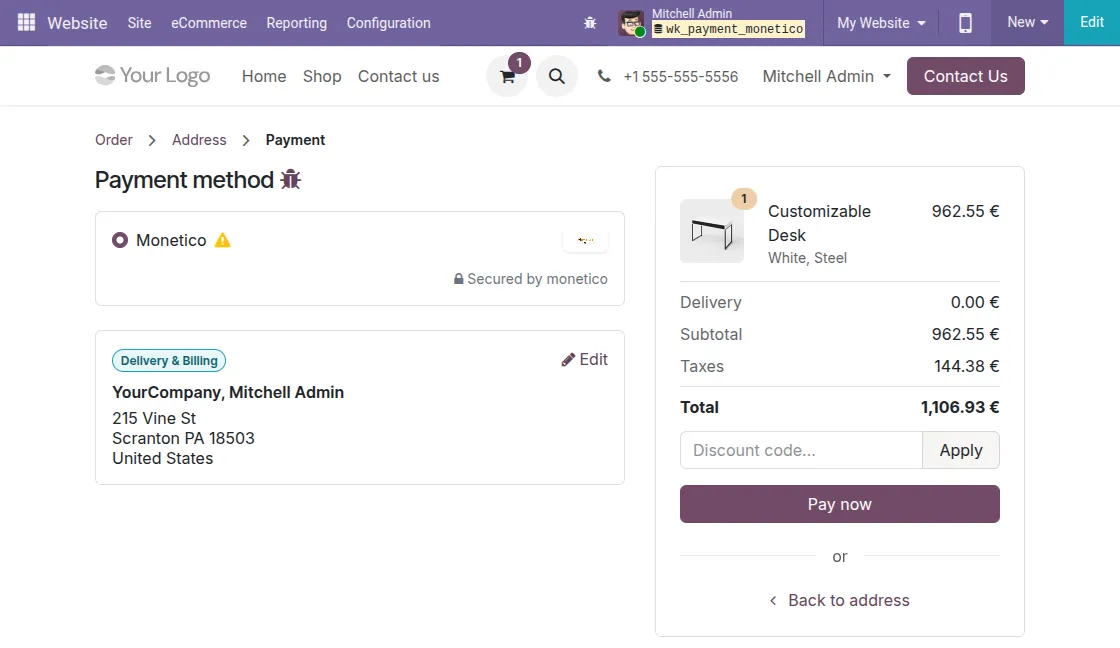Screen dimensions: 1120x648
Task: Click the search magnifier icon
Action: pos(556,76)
